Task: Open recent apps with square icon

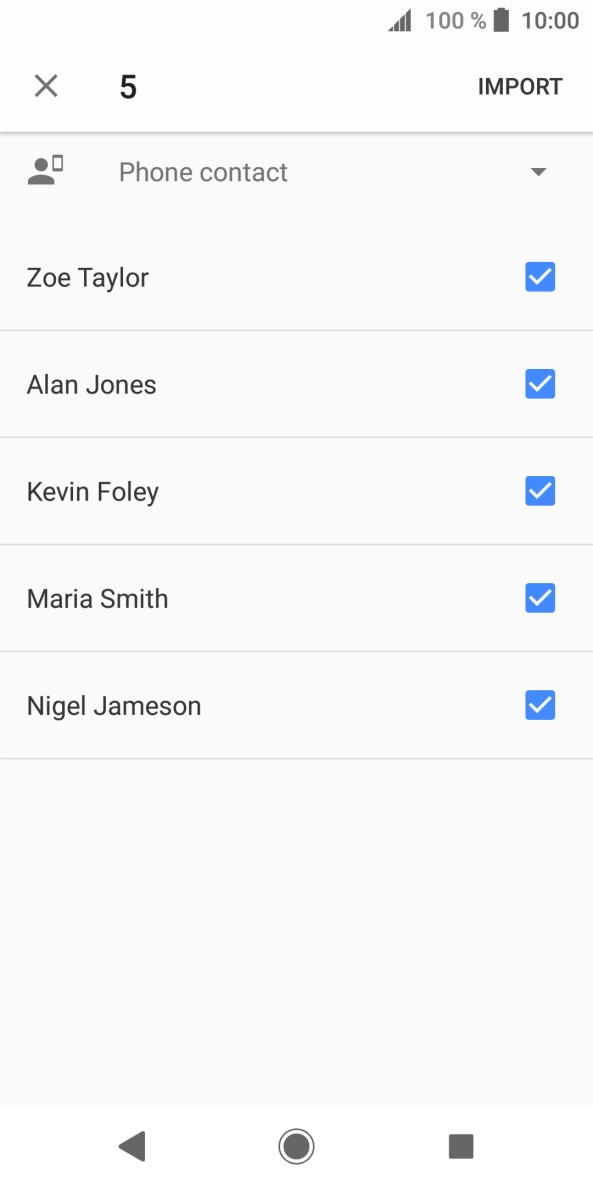Action: [461, 1147]
